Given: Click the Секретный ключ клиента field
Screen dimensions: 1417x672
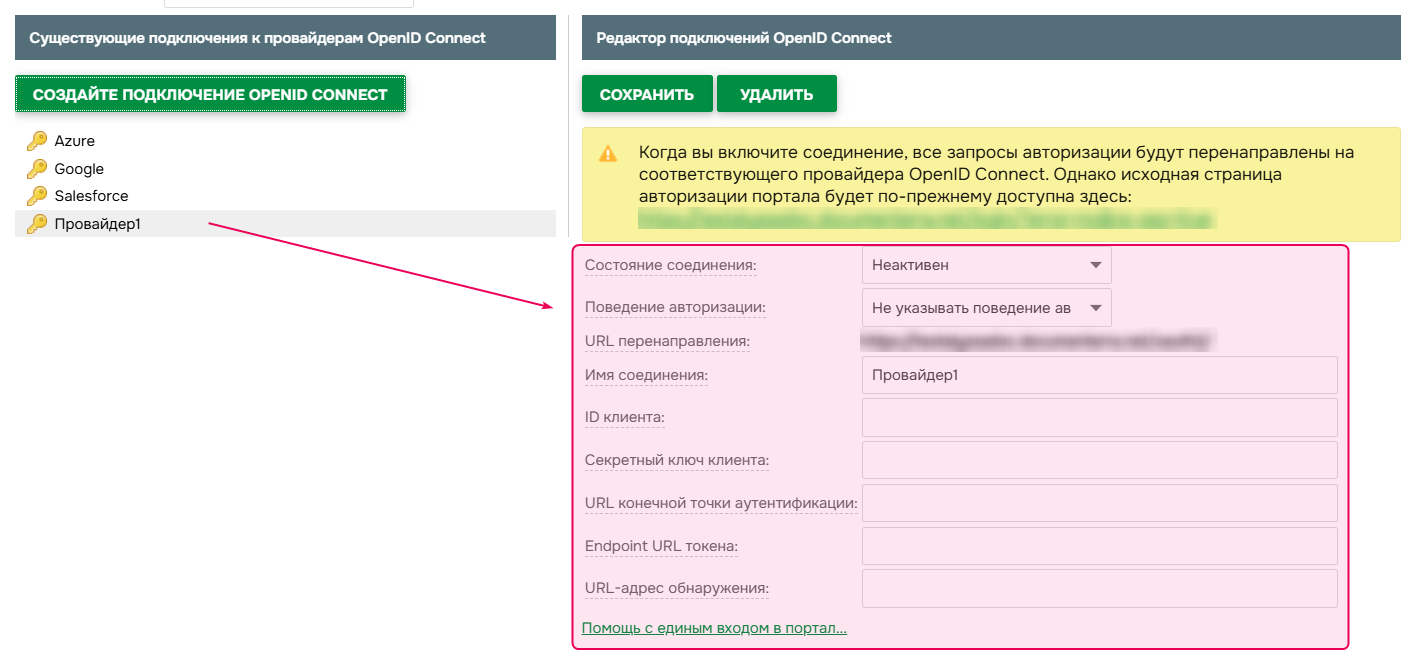Looking at the screenshot, I should point(1099,460).
